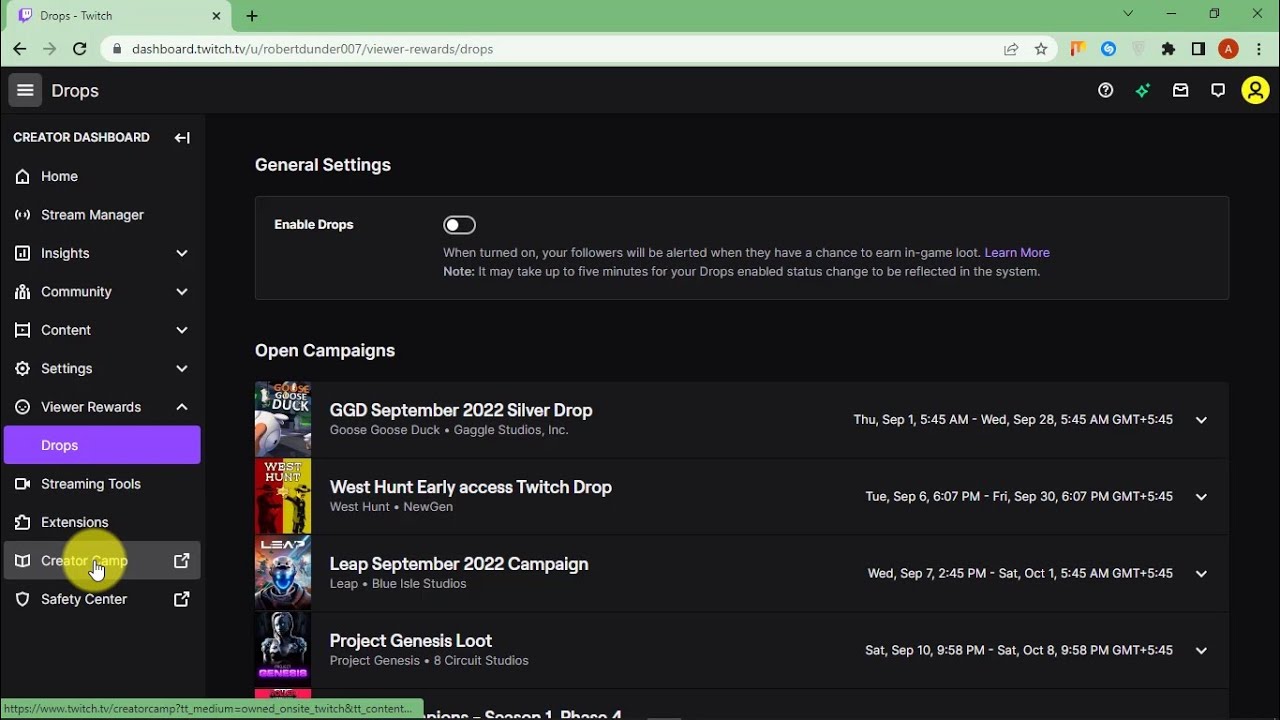Open Stream Manager in sidebar
1280x720 pixels.
tap(102, 215)
